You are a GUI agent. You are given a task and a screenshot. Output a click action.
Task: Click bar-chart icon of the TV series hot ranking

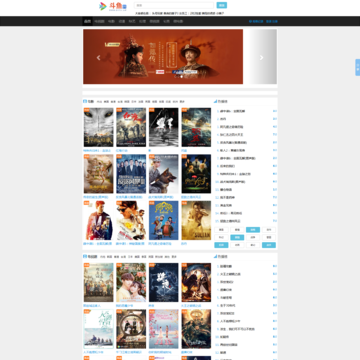tap(215, 256)
